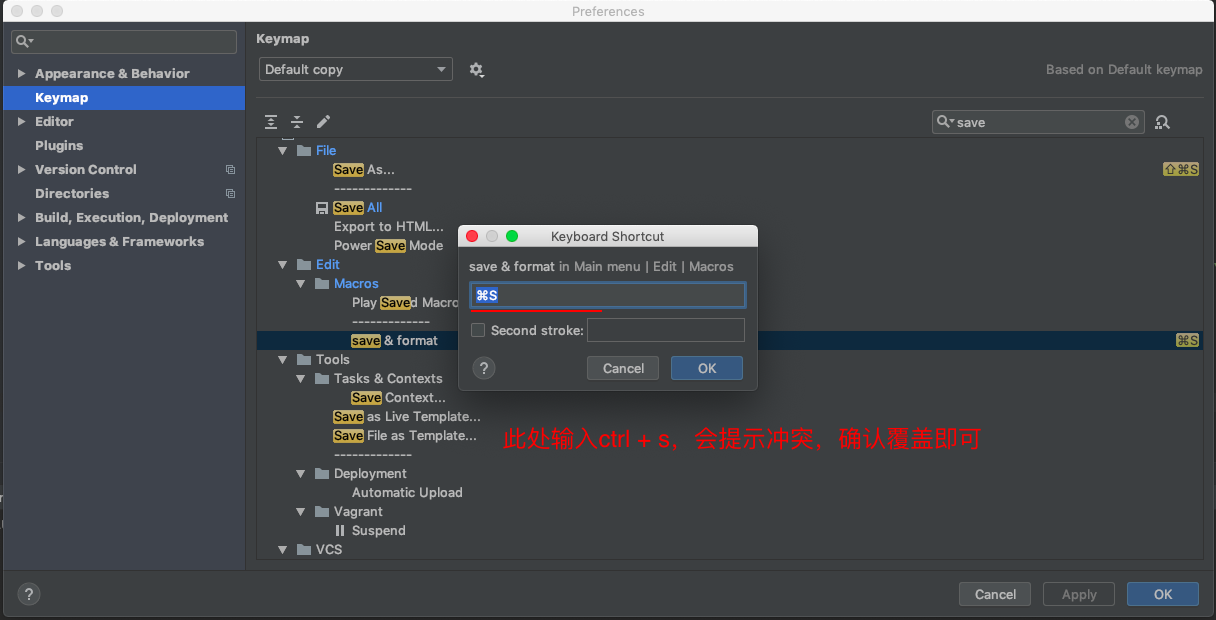This screenshot has height=620, width=1216.
Task: Click the Collapse All icon in keymap toolbar
Action: coord(297,122)
